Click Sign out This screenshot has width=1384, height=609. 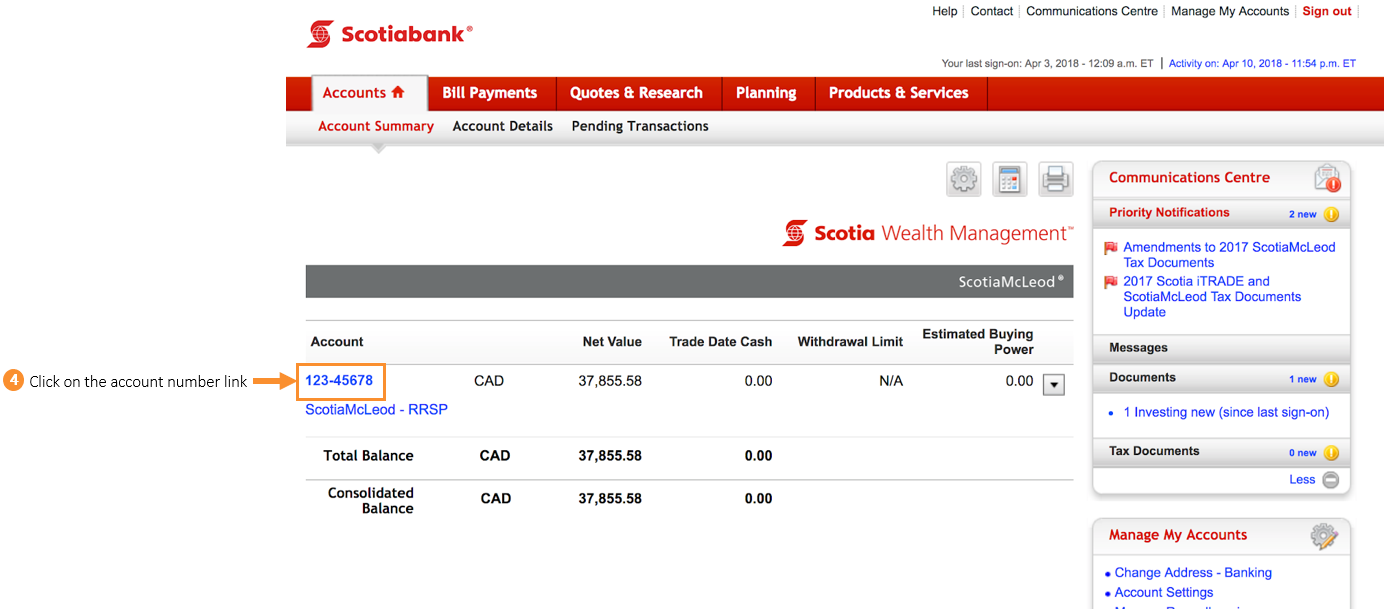(1326, 11)
